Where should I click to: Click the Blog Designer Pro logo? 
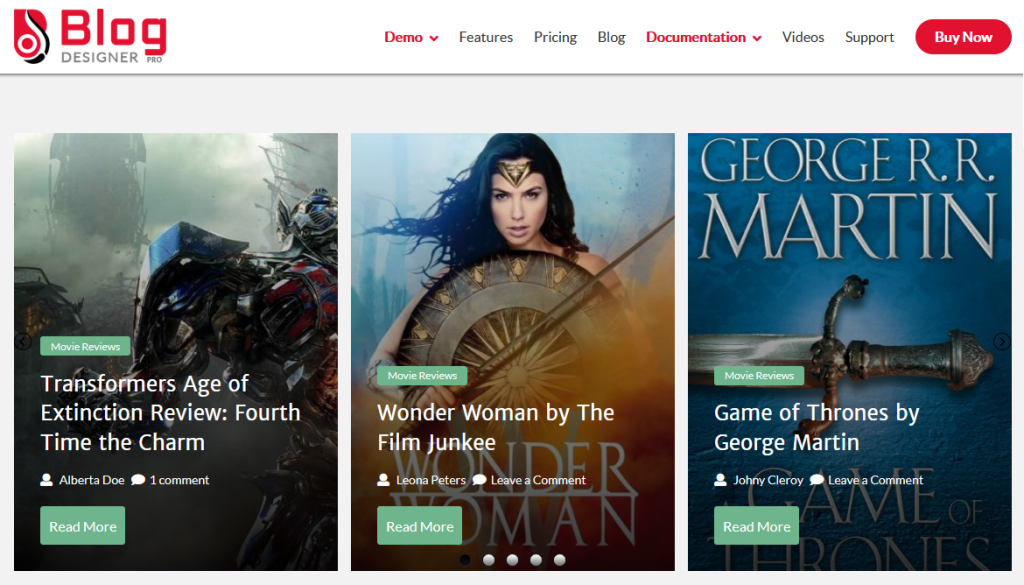[90, 37]
